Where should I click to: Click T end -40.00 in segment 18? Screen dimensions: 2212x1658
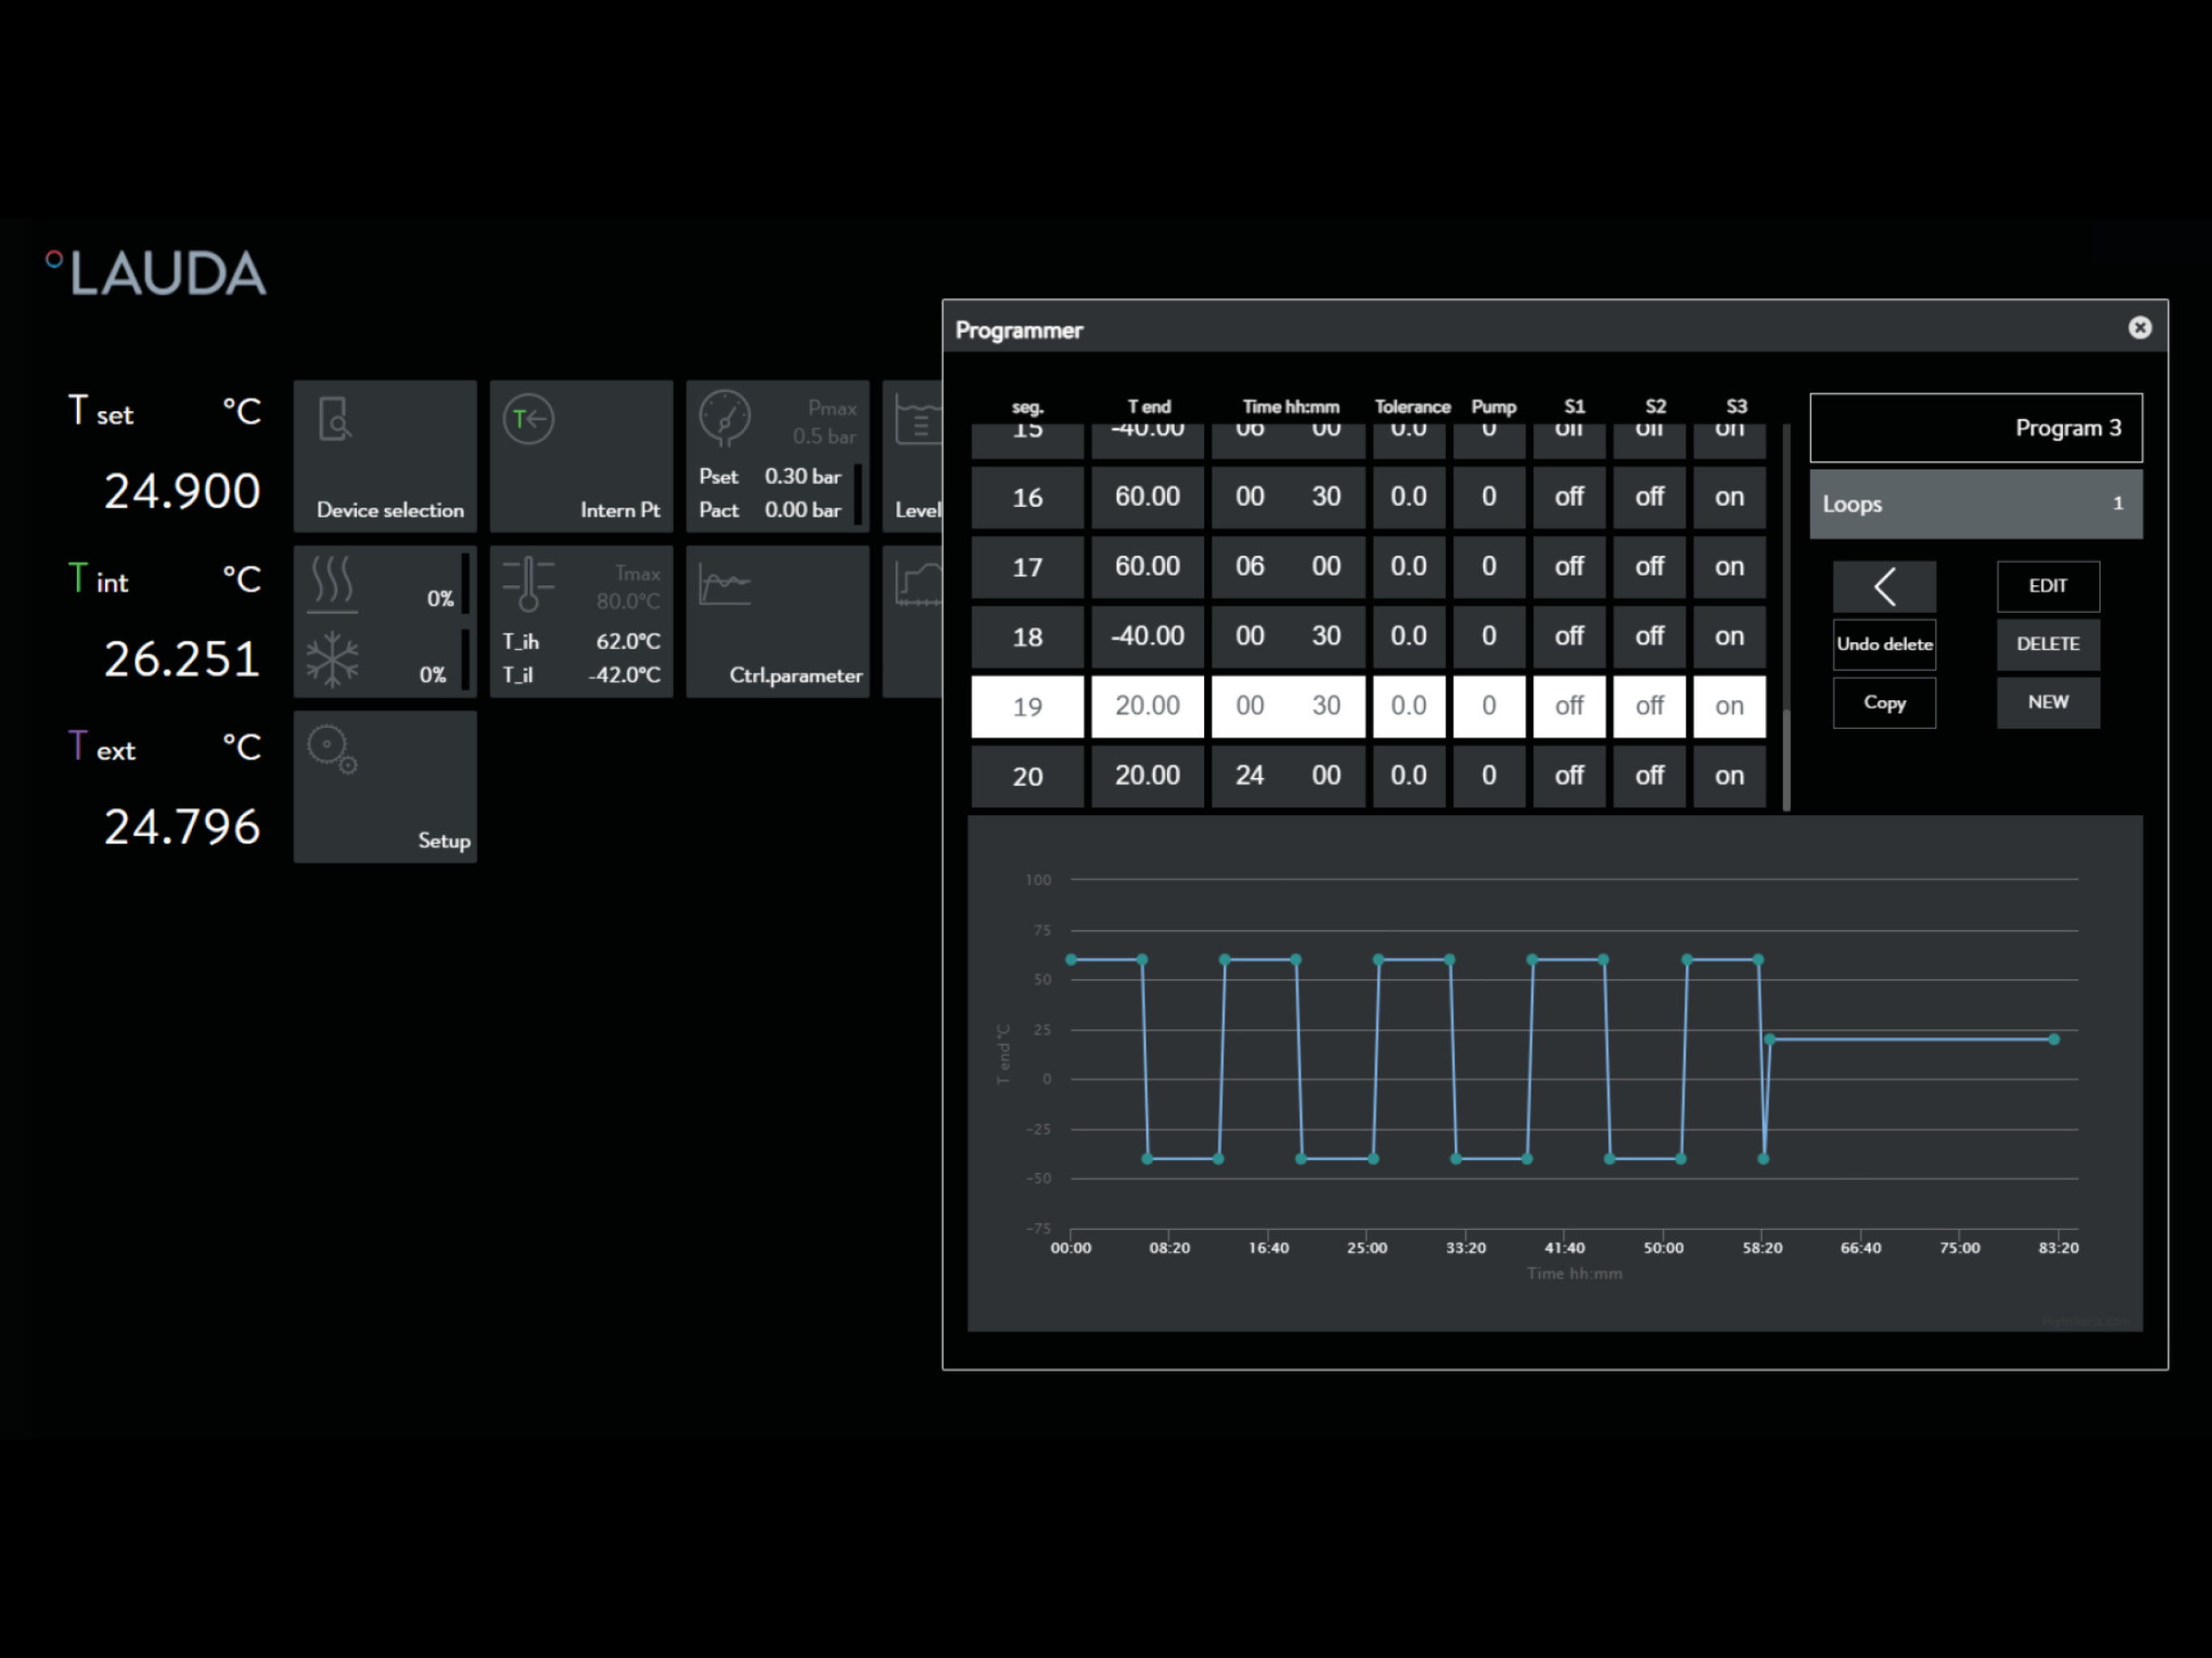click(x=1147, y=637)
